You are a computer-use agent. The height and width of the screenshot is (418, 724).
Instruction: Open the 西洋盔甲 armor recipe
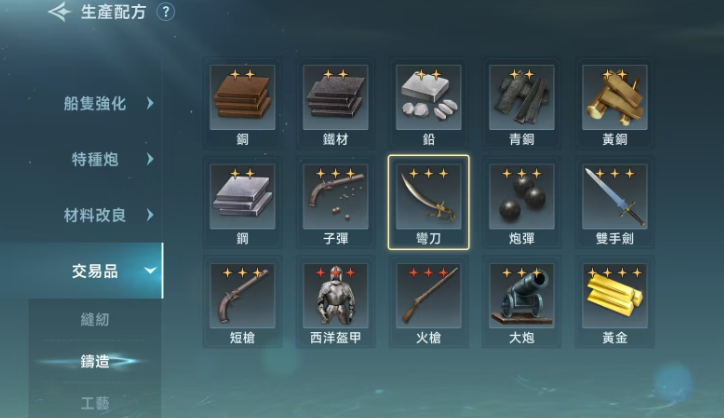336,296
